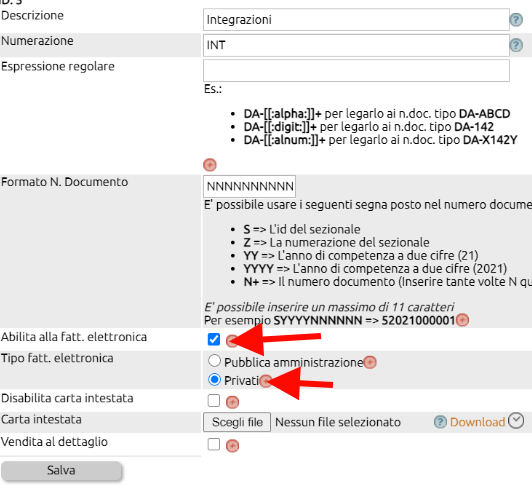Select Pubblica amministrazione radio option
Image resolution: width=532 pixels, height=491 pixels.
coord(214,361)
